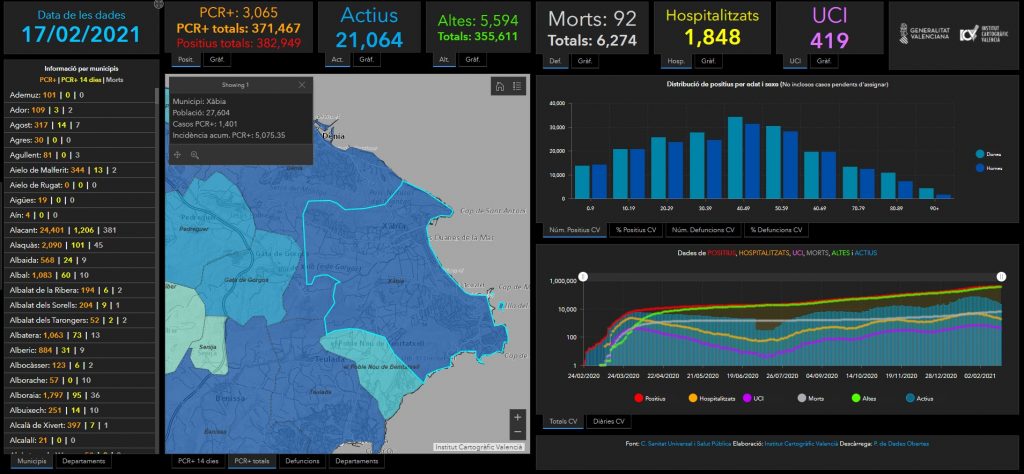
Task: Toggle Positius series in line chart legend
Action: point(651,398)
